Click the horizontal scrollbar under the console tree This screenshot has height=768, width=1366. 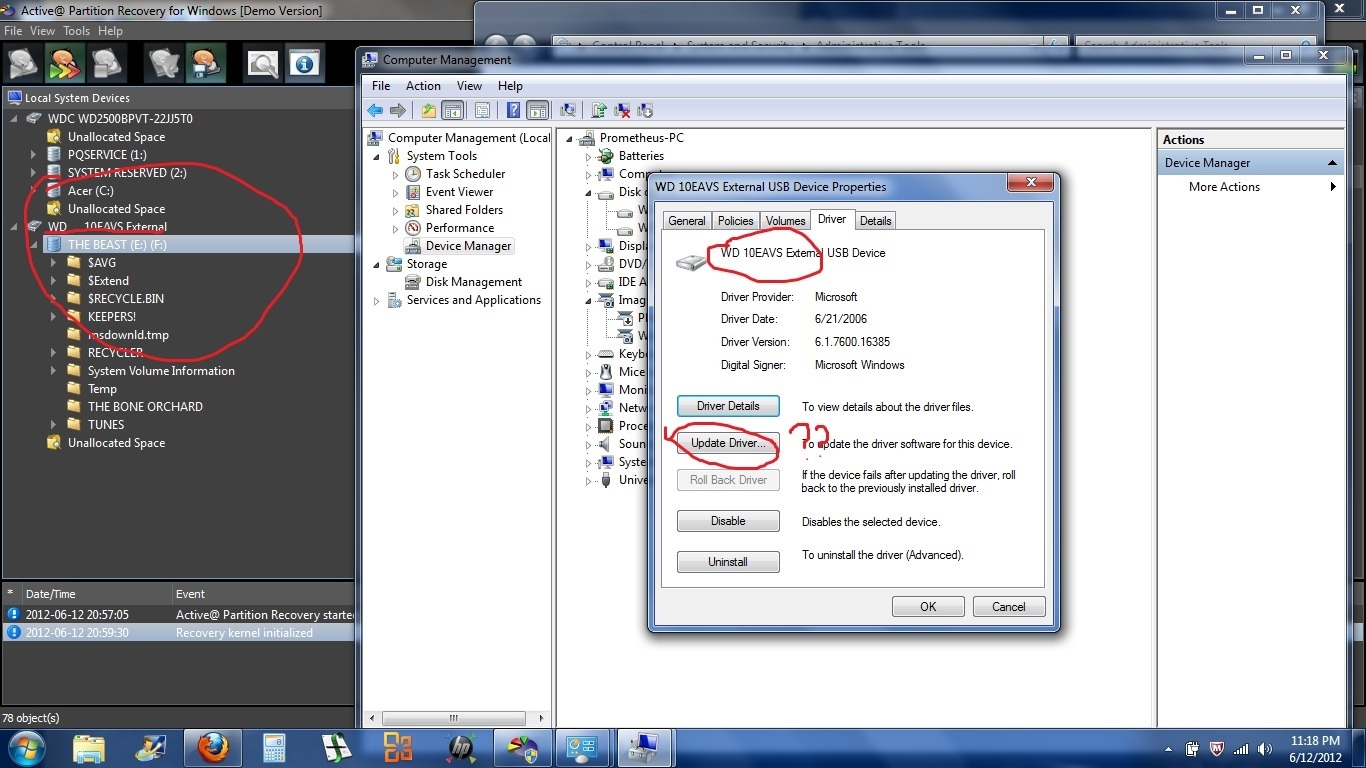pos(453,718)
